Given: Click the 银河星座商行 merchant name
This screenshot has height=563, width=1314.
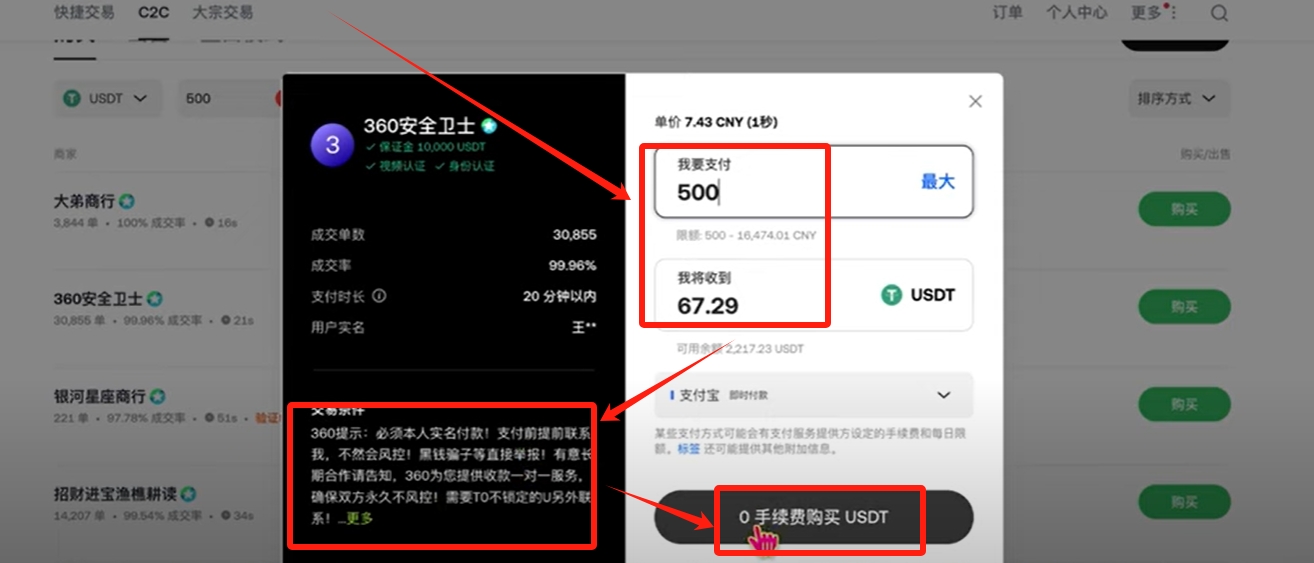Looking at the screenshot, I should 100,397.
